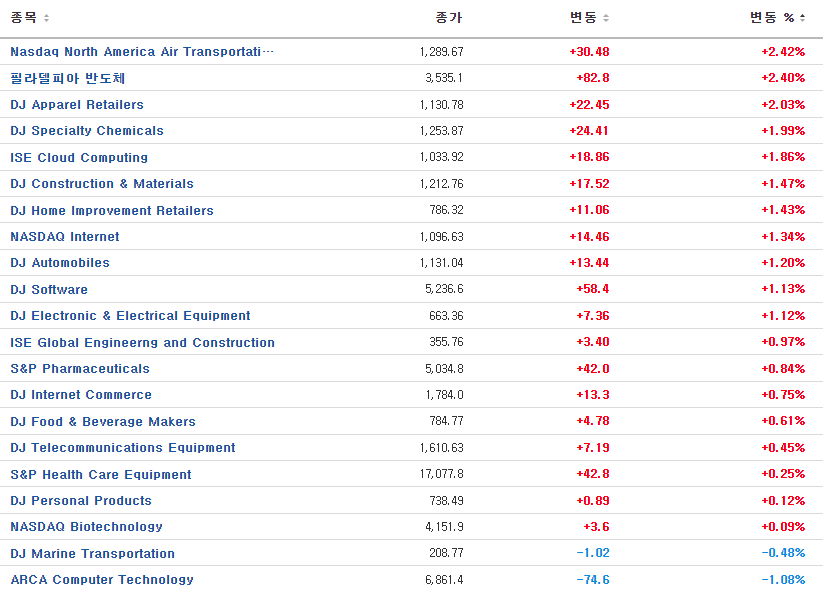
Task: Select percent change +0.75%
Action: click(x=783, y=395)
